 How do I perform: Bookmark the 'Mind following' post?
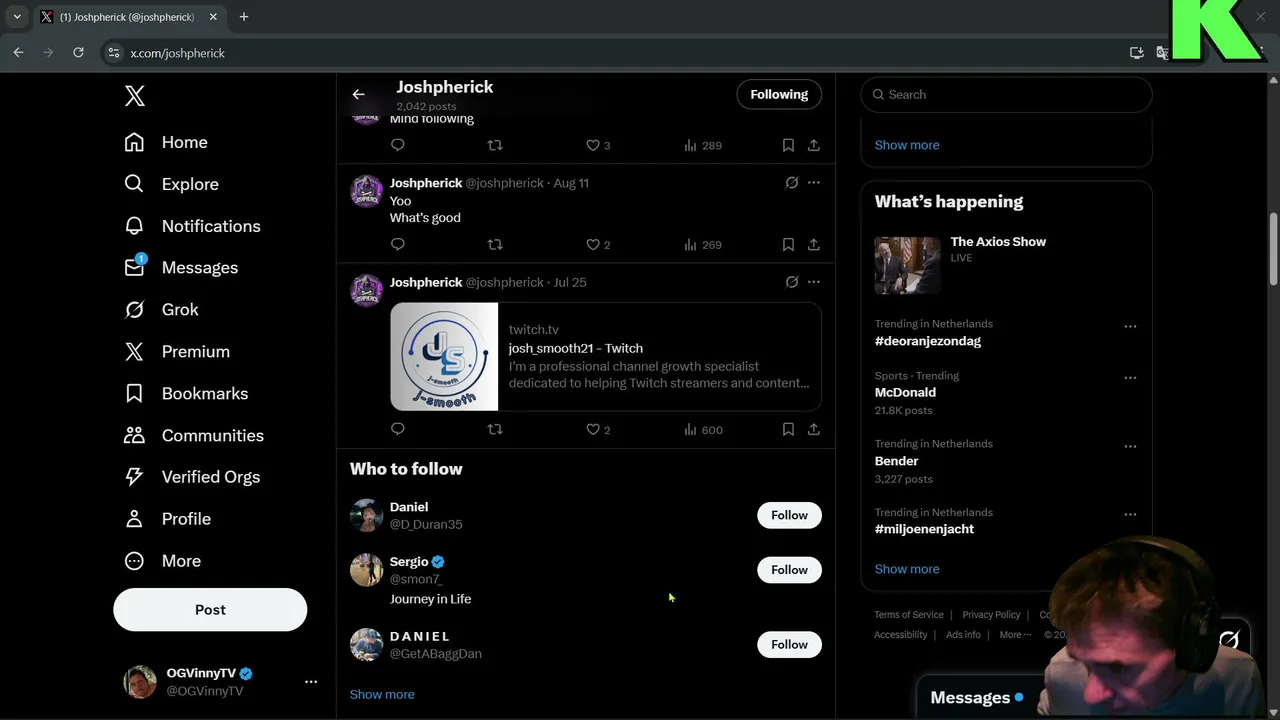pos(788,146)
